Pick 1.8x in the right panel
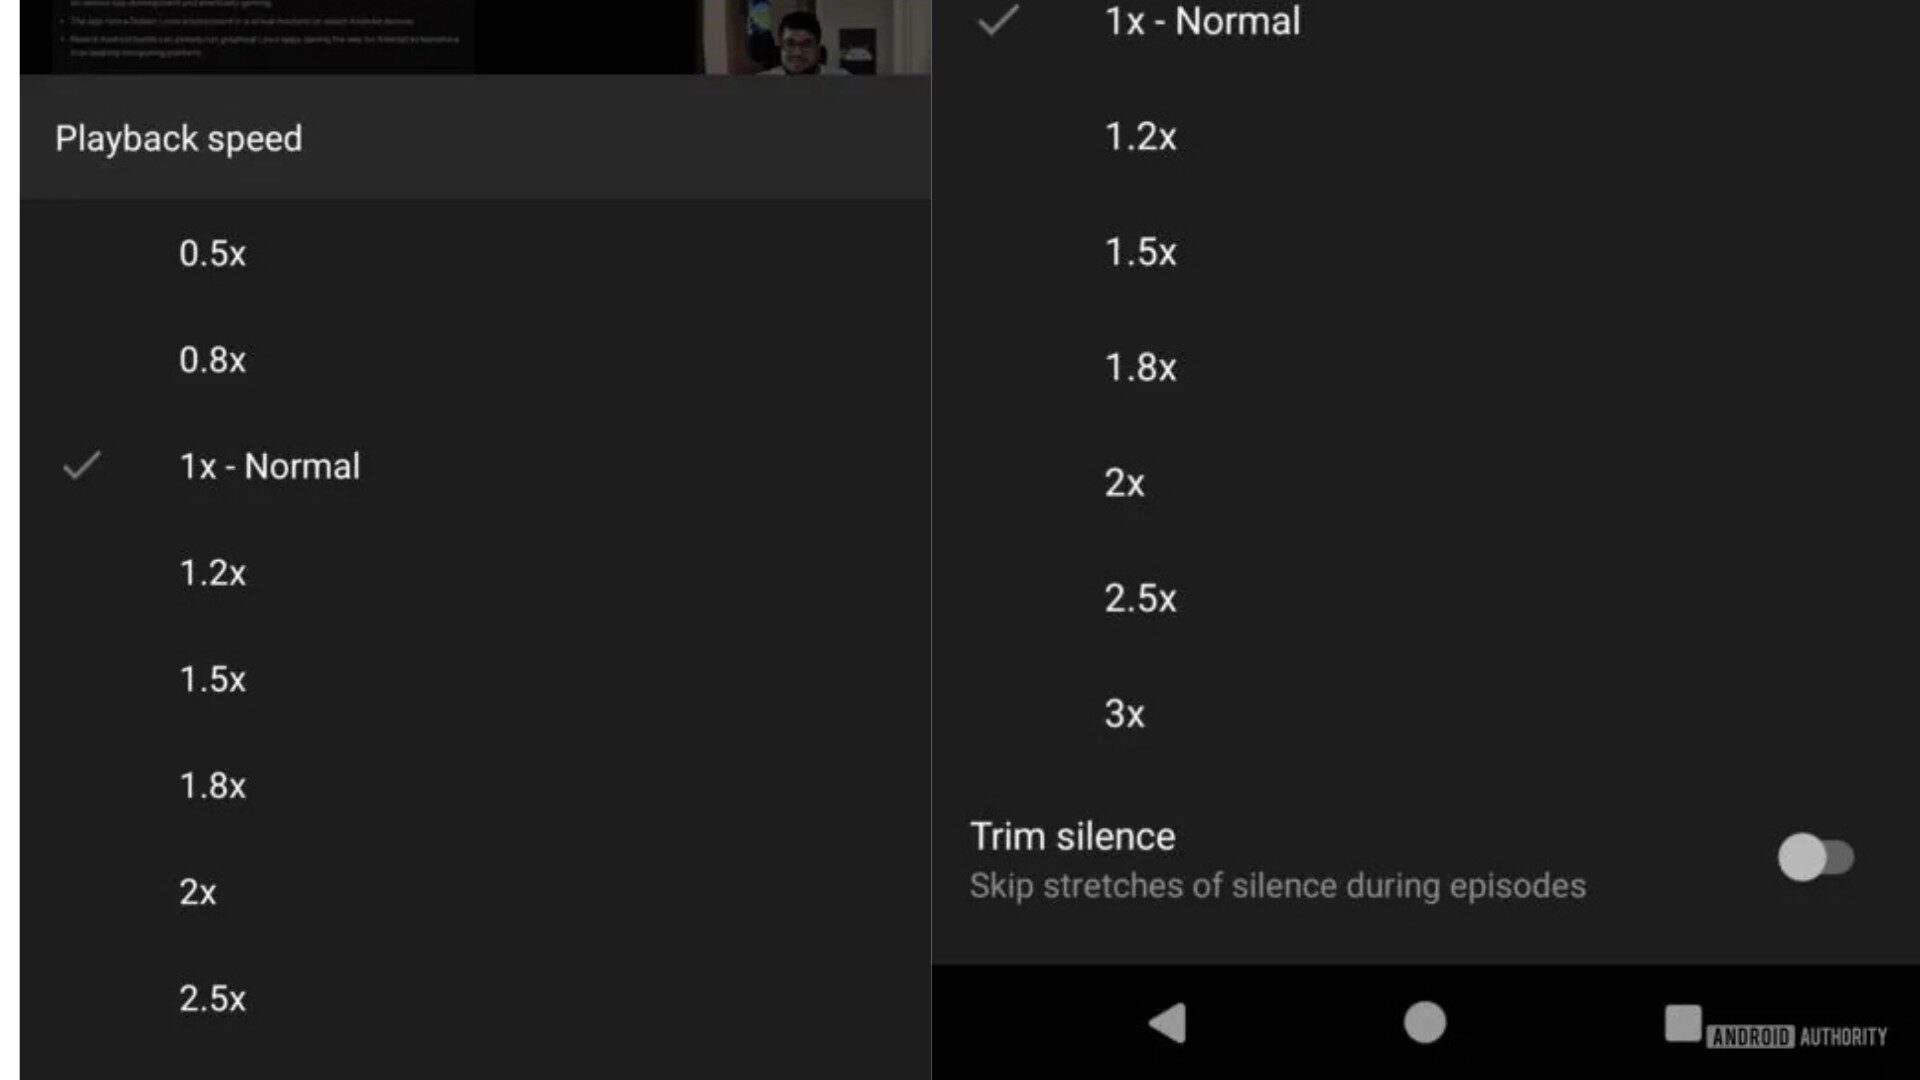 tap(1140, 367)
